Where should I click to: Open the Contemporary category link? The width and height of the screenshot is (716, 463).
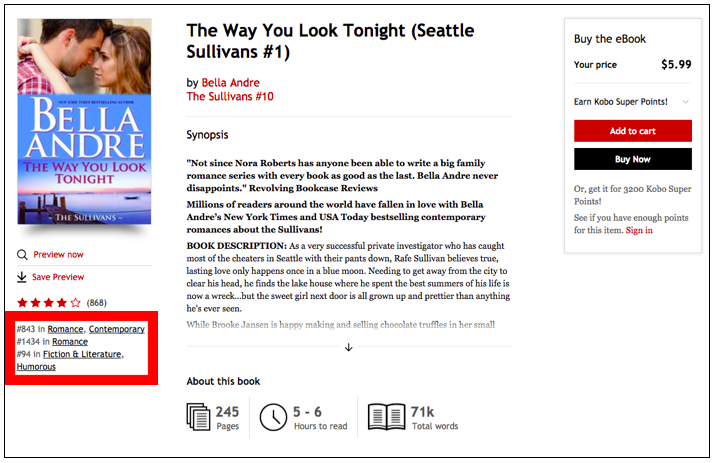(x=116, y=329)
